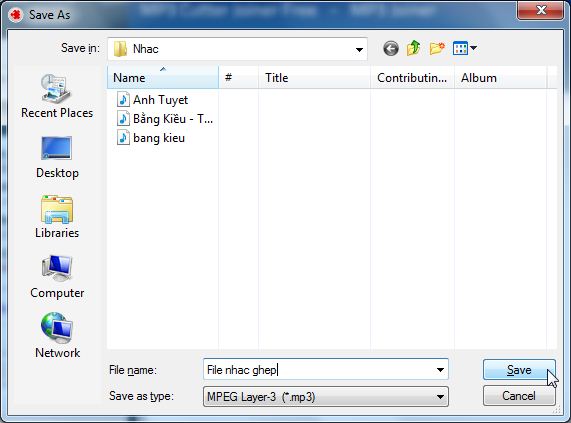The width and height of the screenshot is (571, 423).
Task: Open Computer location
Action: click(57, 277)
